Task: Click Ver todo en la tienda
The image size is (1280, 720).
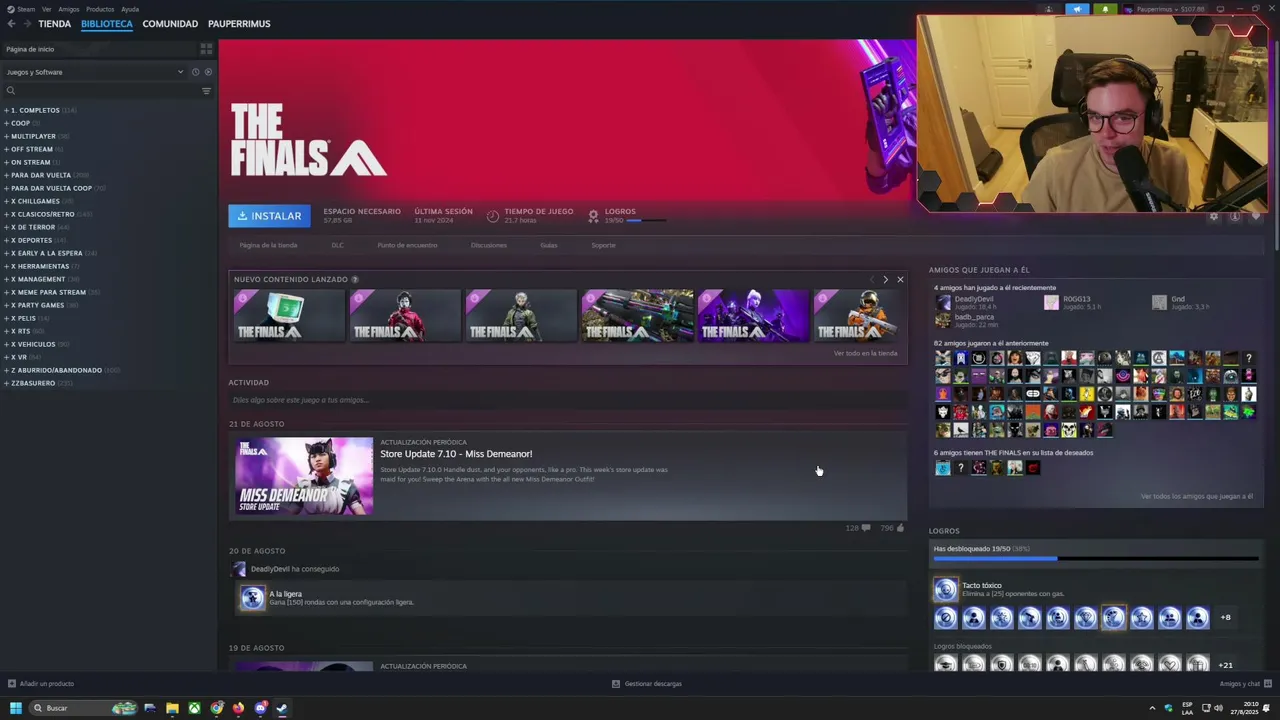Action: [866, 353]
